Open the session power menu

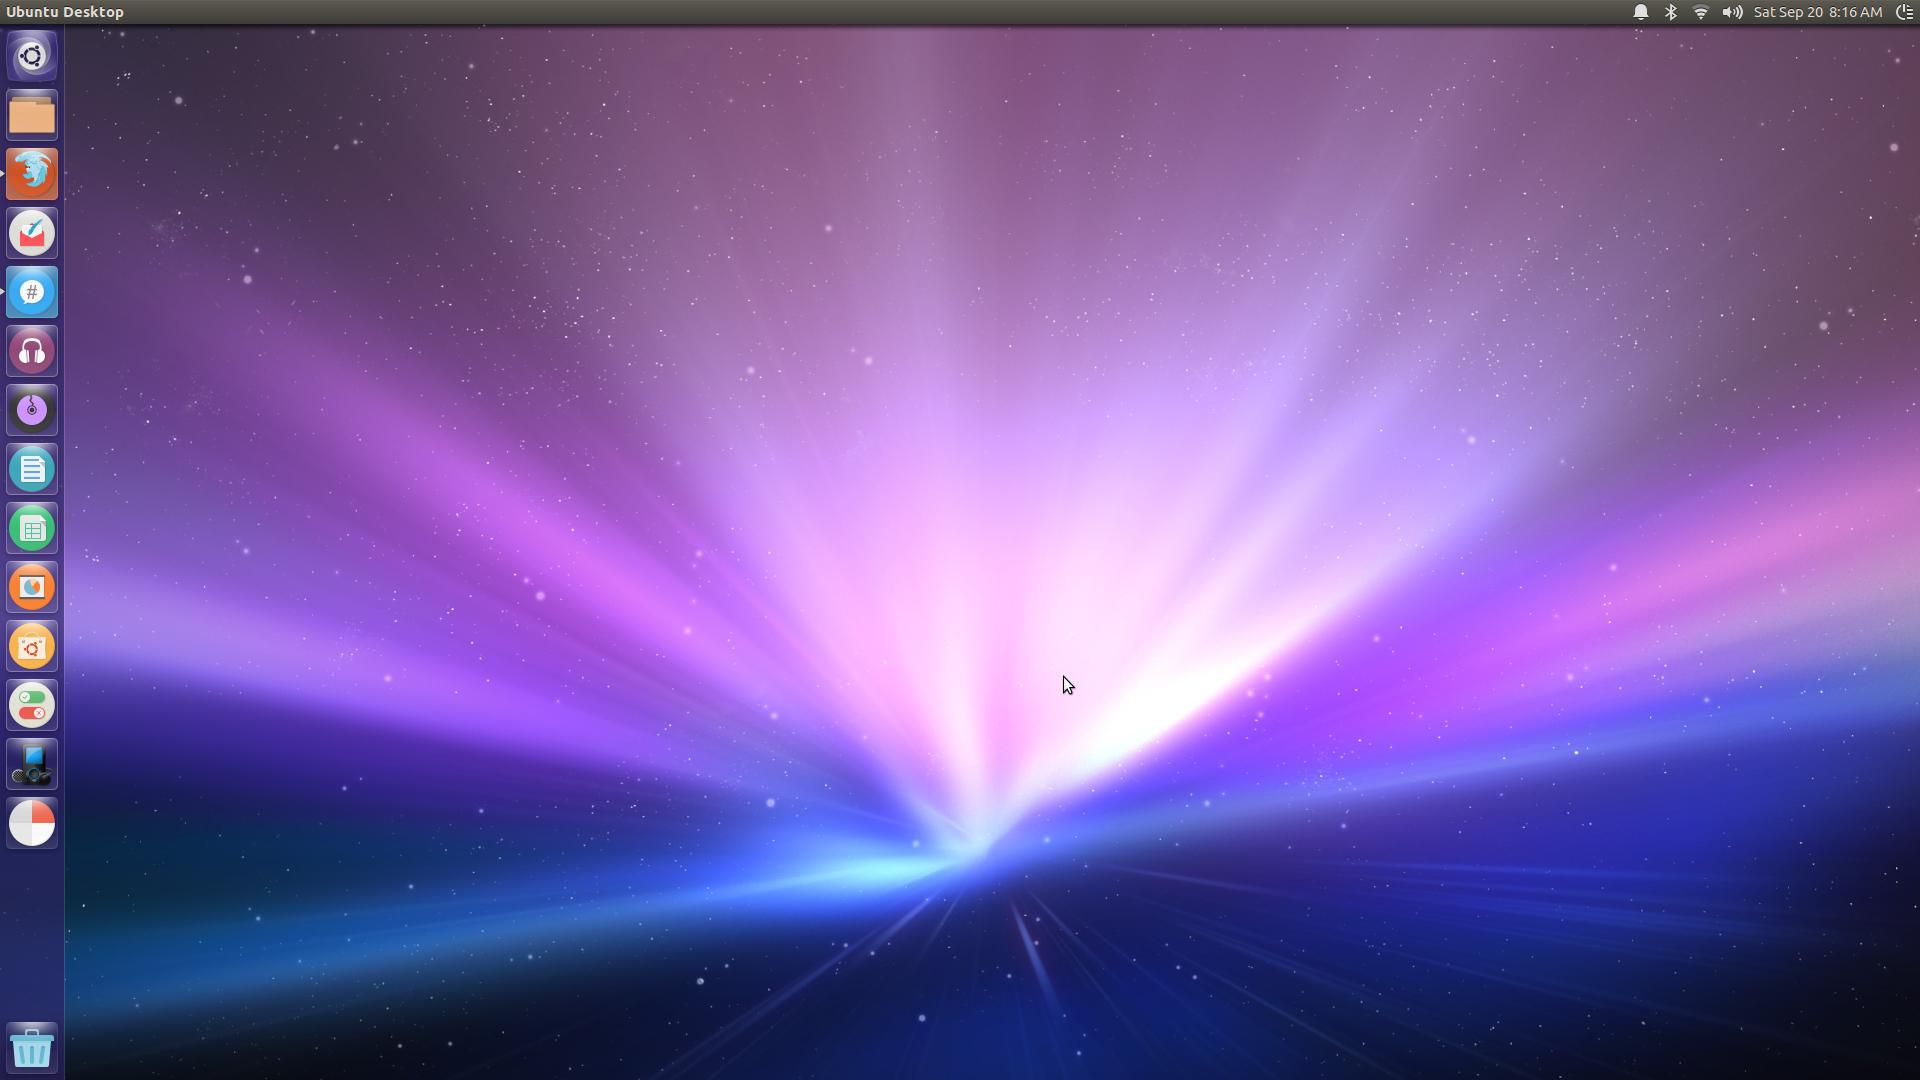pyautogui.click(x=1905, y=12)
